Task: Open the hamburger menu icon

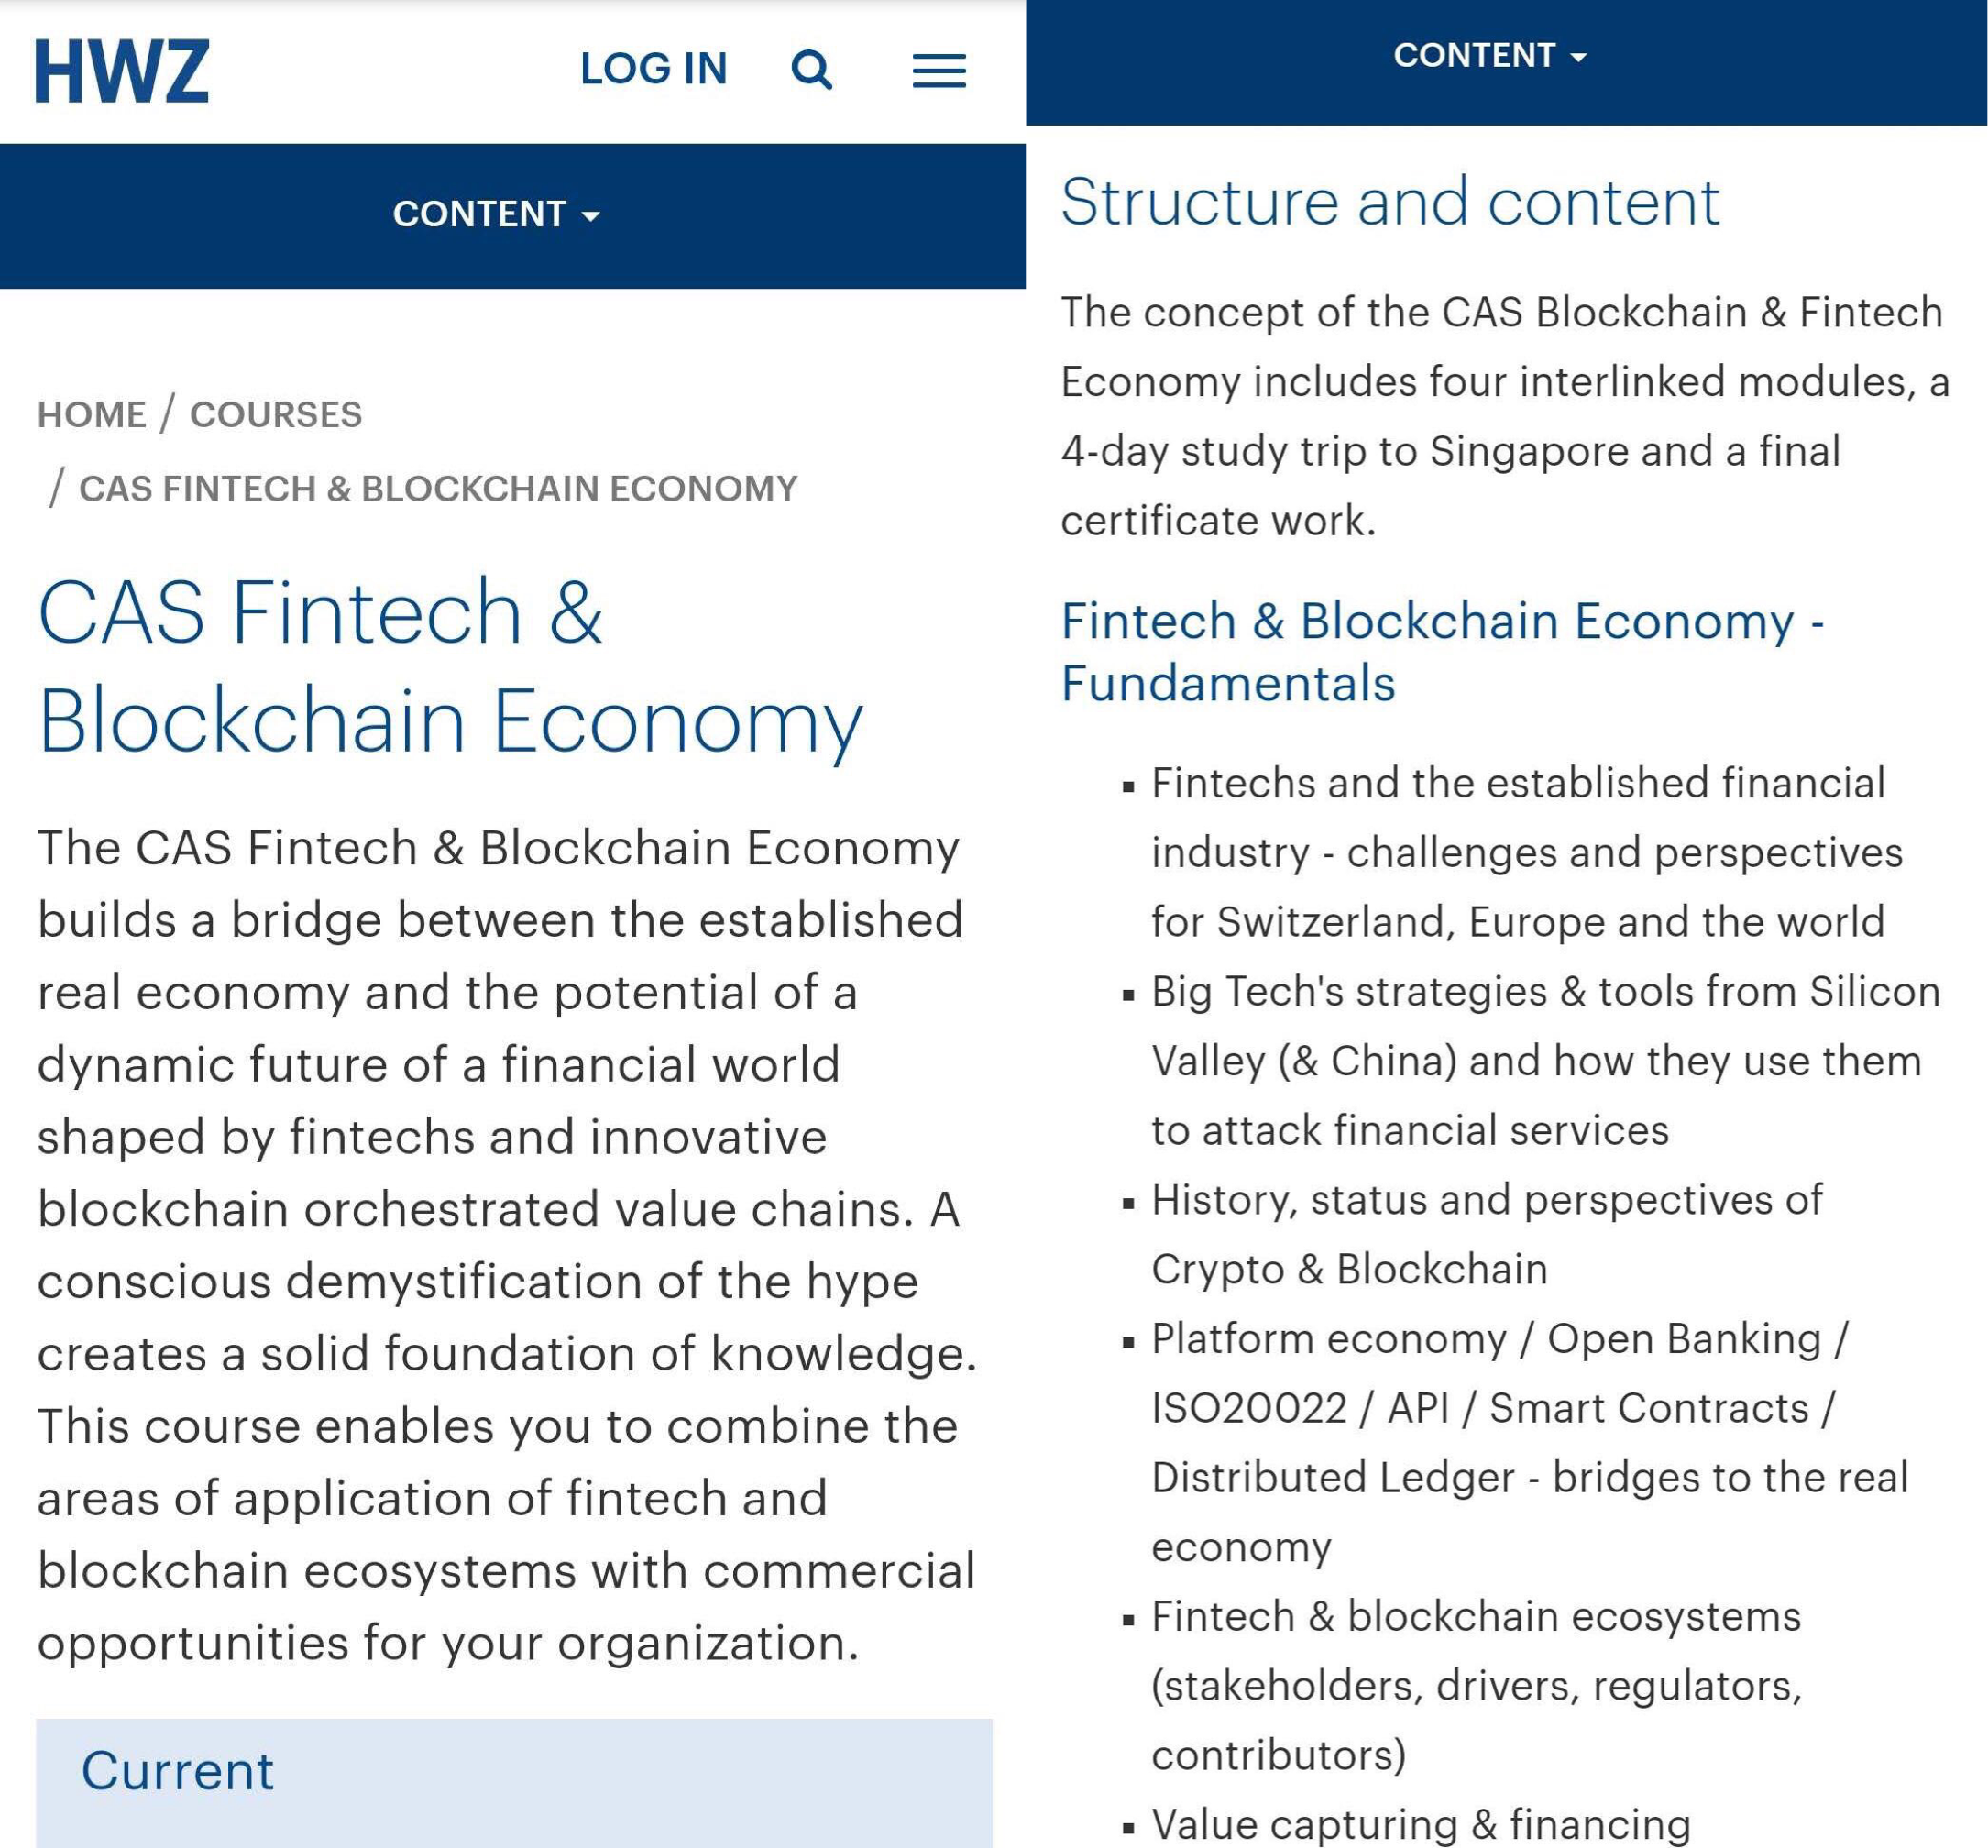Action: click(x=939, y=71)
